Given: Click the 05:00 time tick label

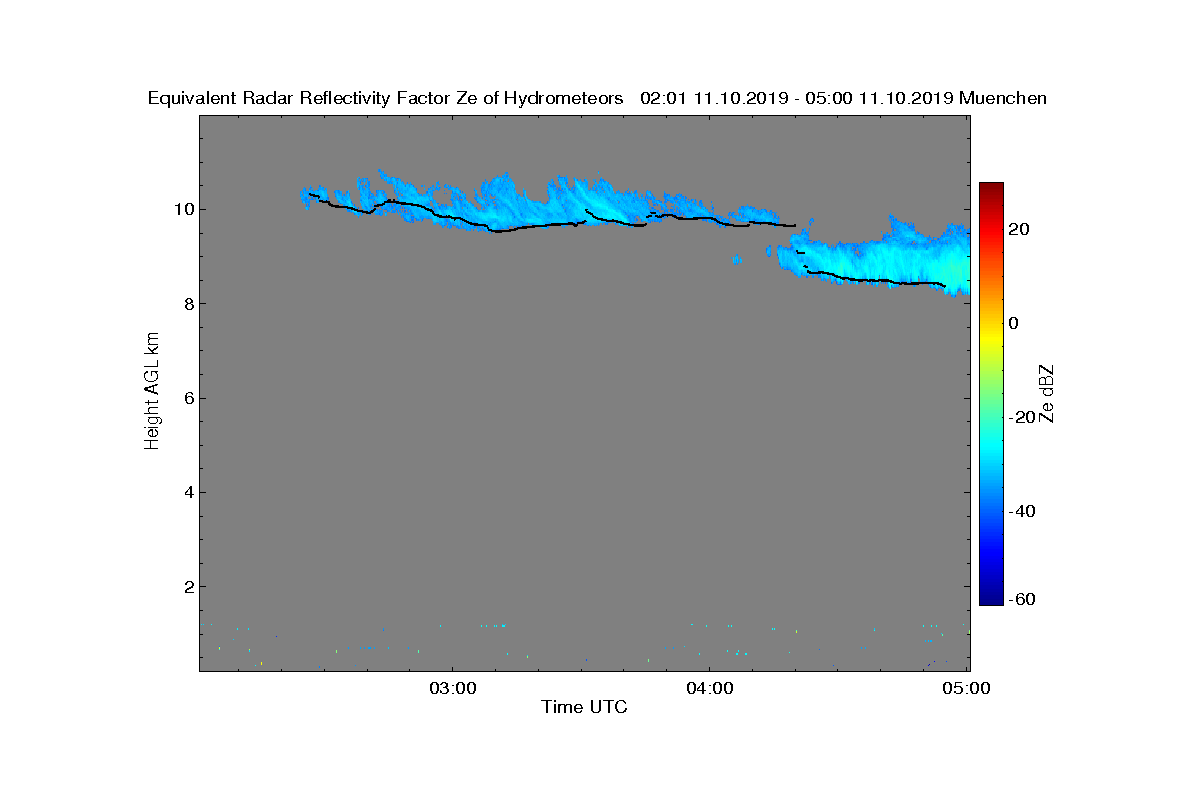Looking at the screenshot, I should (968, 688).
